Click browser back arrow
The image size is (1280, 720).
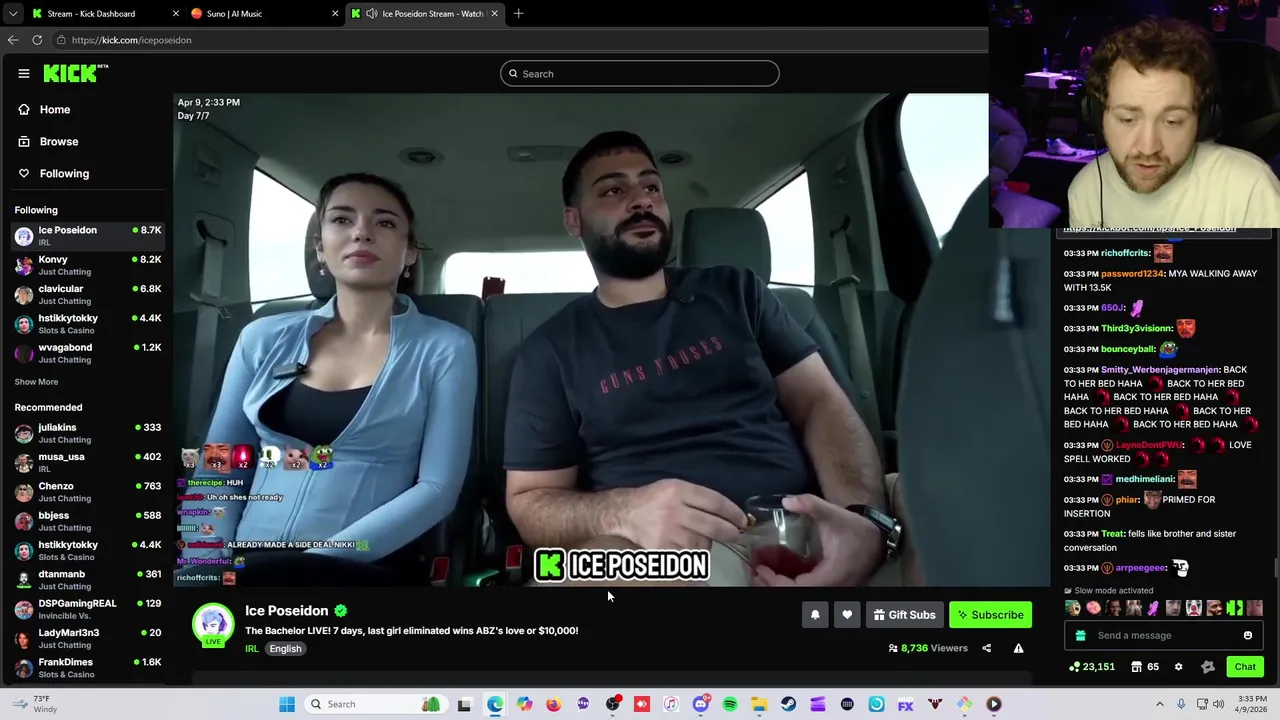tap(12, 40)
